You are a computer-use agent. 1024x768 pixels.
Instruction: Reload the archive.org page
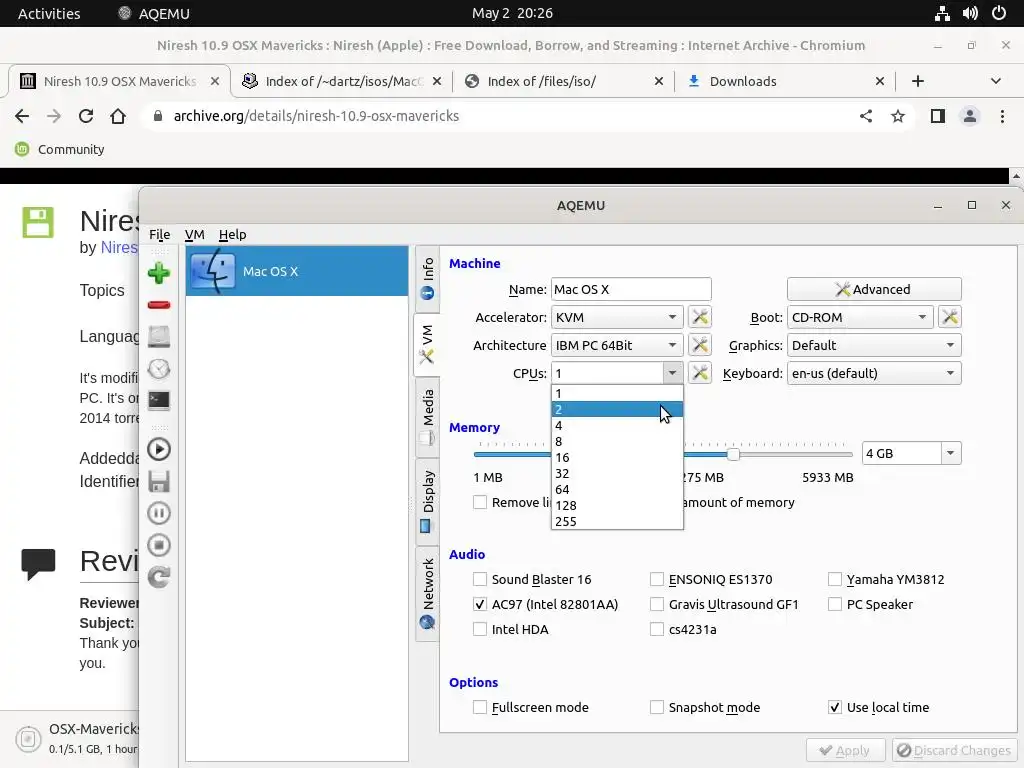86,116
